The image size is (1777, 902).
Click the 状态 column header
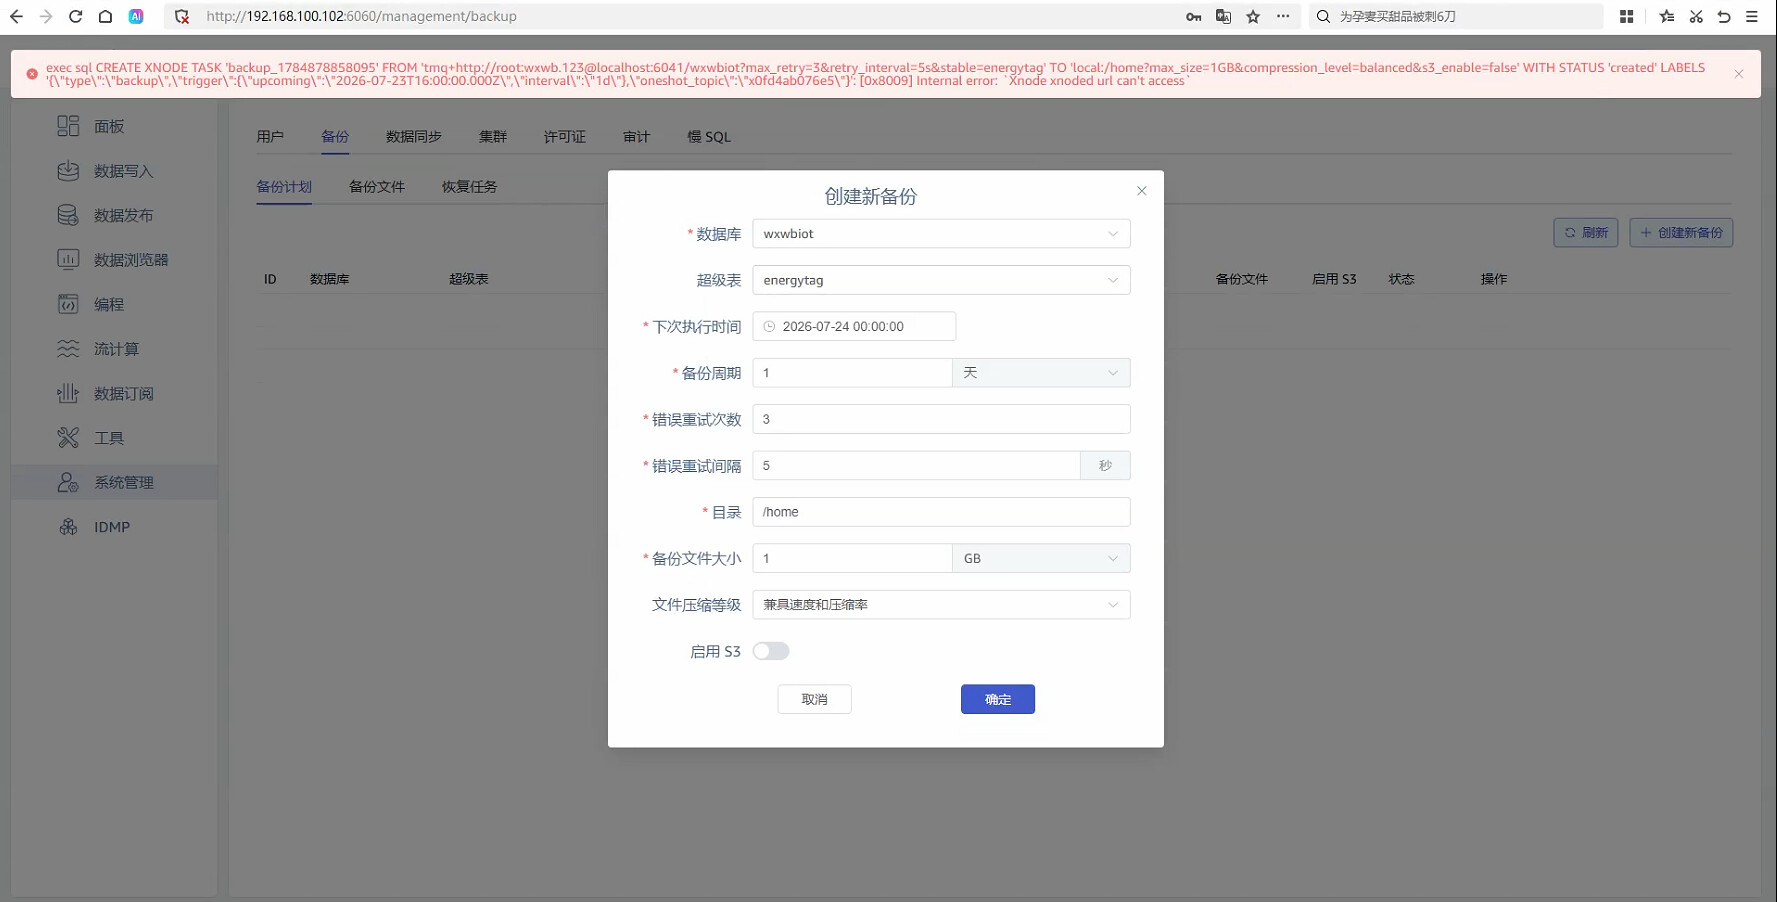[x=1401, y=279]
